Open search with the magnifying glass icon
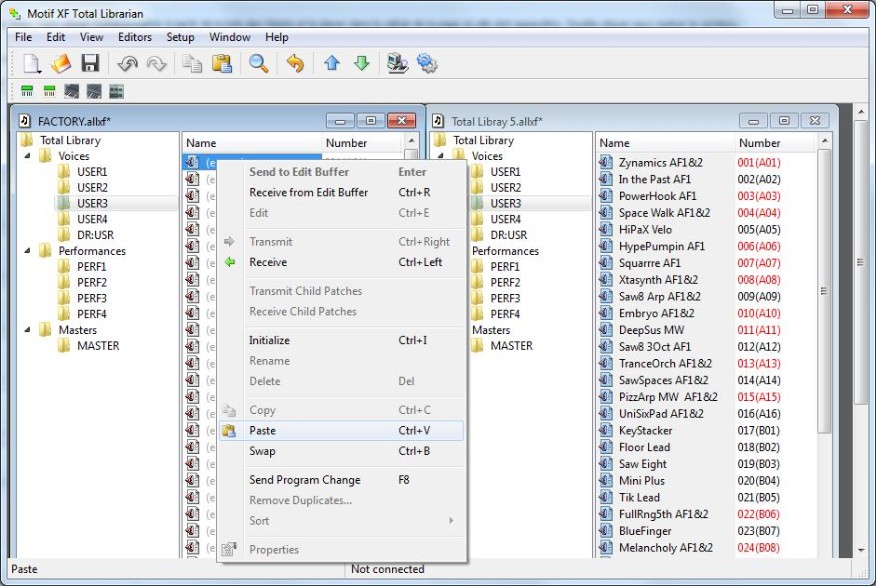 pyautogui.click(x=258, y=64)
